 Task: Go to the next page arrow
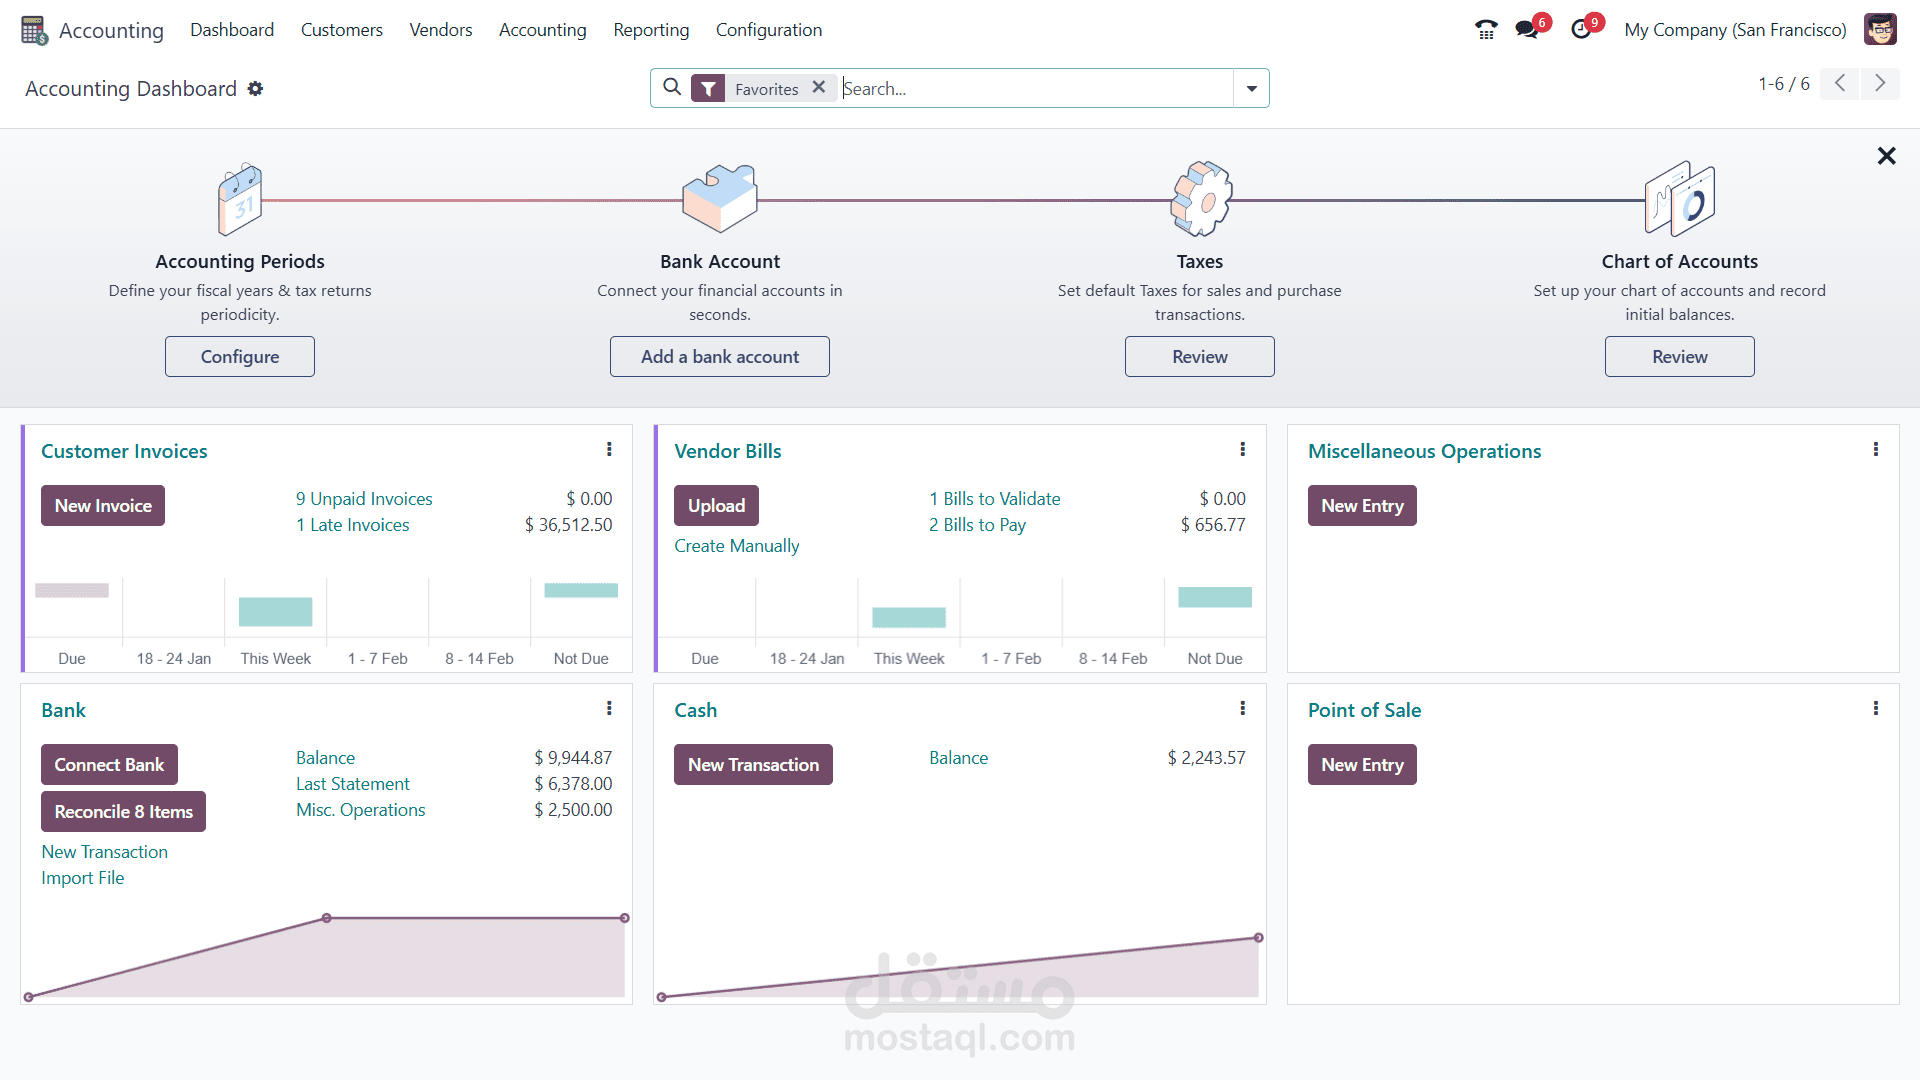pyautogui.click(x=1880, y=84)
